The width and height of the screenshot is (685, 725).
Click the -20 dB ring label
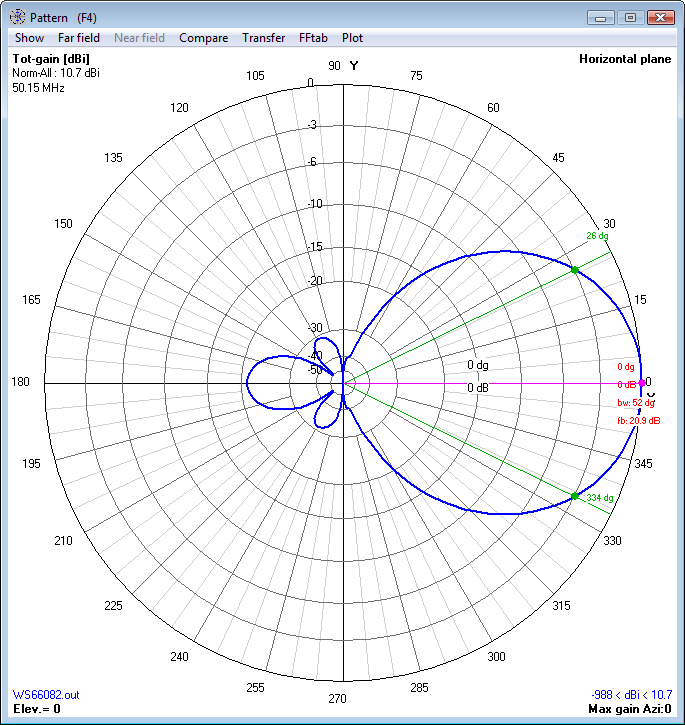(x=315, y=281)
